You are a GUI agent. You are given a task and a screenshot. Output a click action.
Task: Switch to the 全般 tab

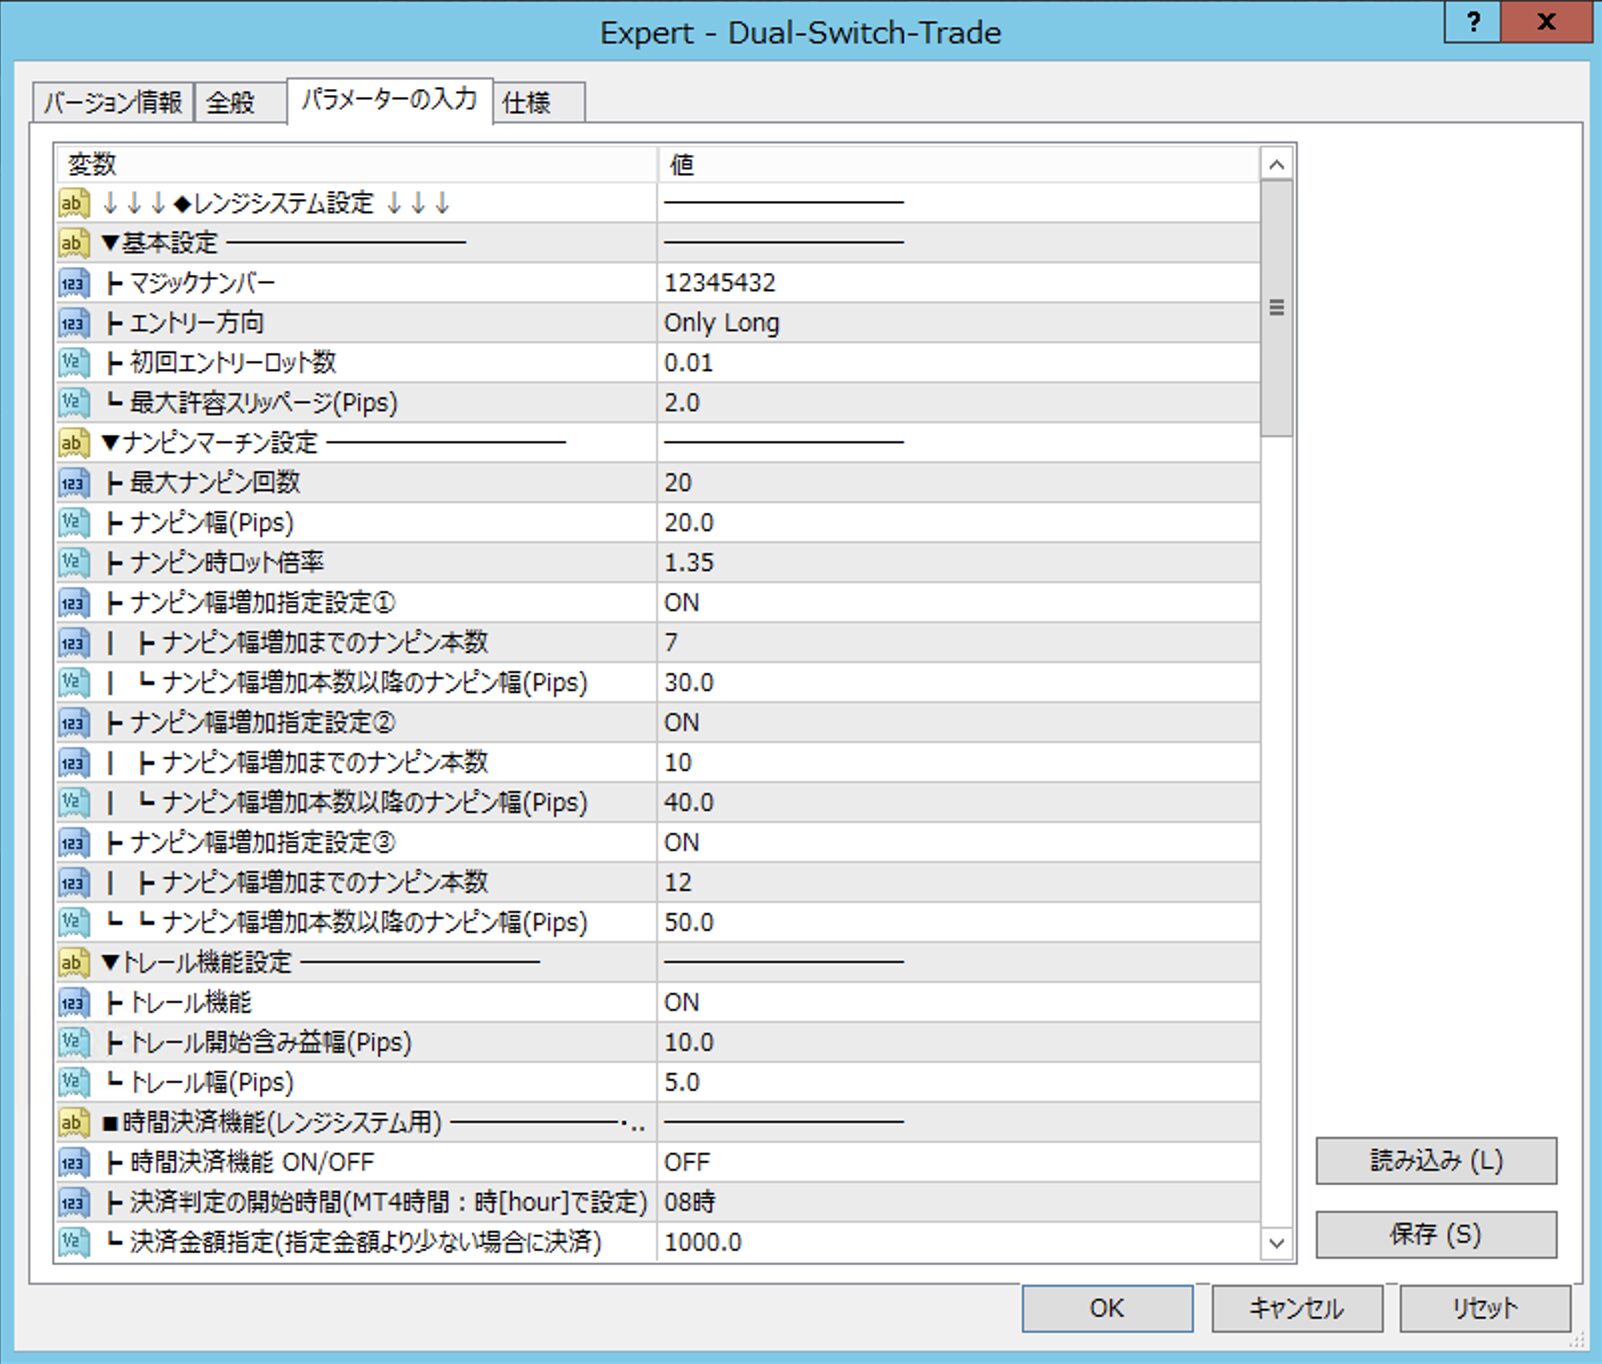coord(231,103)
